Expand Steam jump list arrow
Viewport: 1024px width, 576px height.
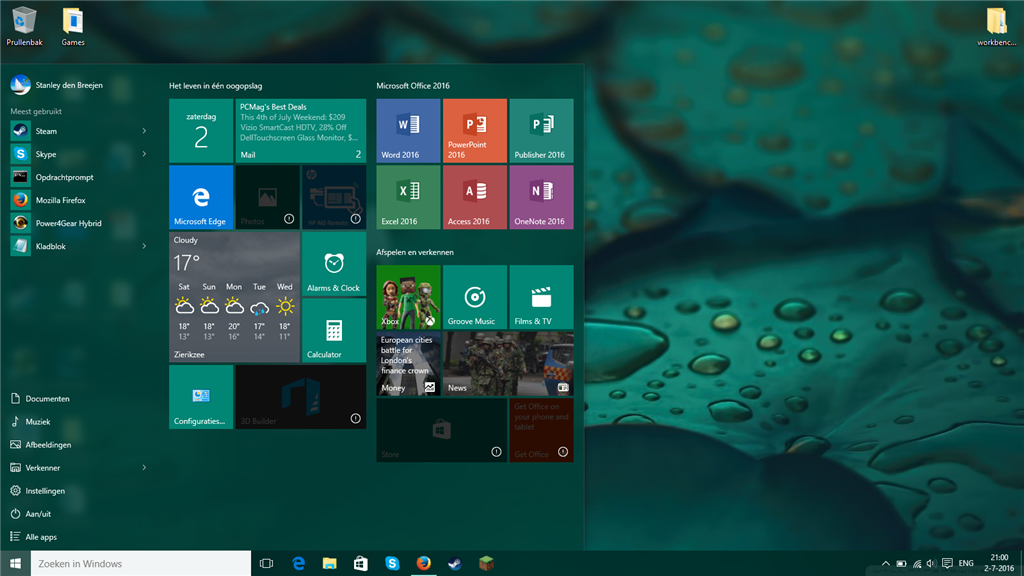[144, 131]
